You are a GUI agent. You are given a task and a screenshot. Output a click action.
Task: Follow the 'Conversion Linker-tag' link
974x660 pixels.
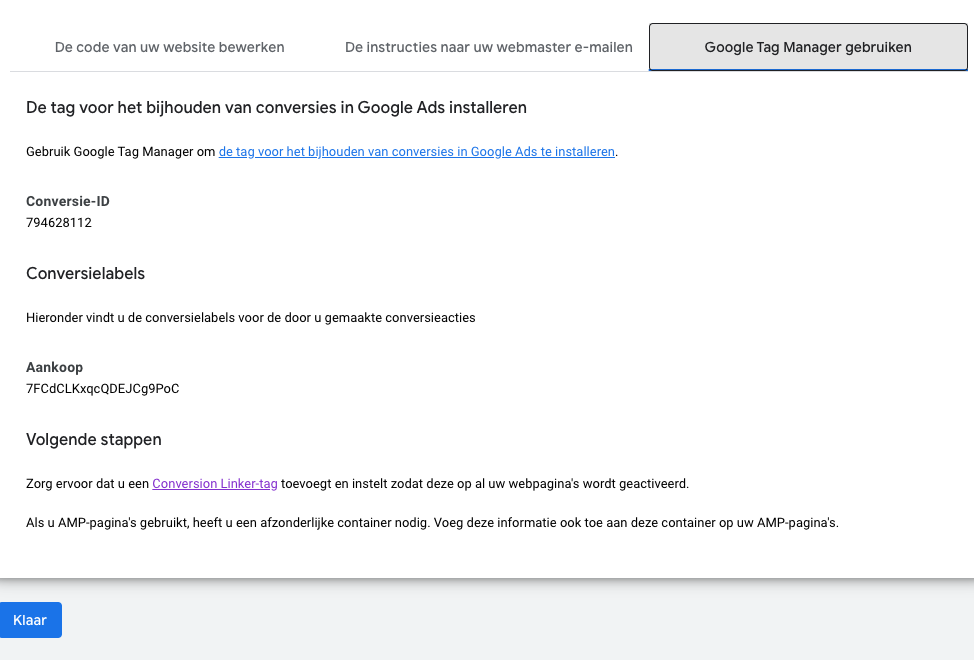(214, 484)
